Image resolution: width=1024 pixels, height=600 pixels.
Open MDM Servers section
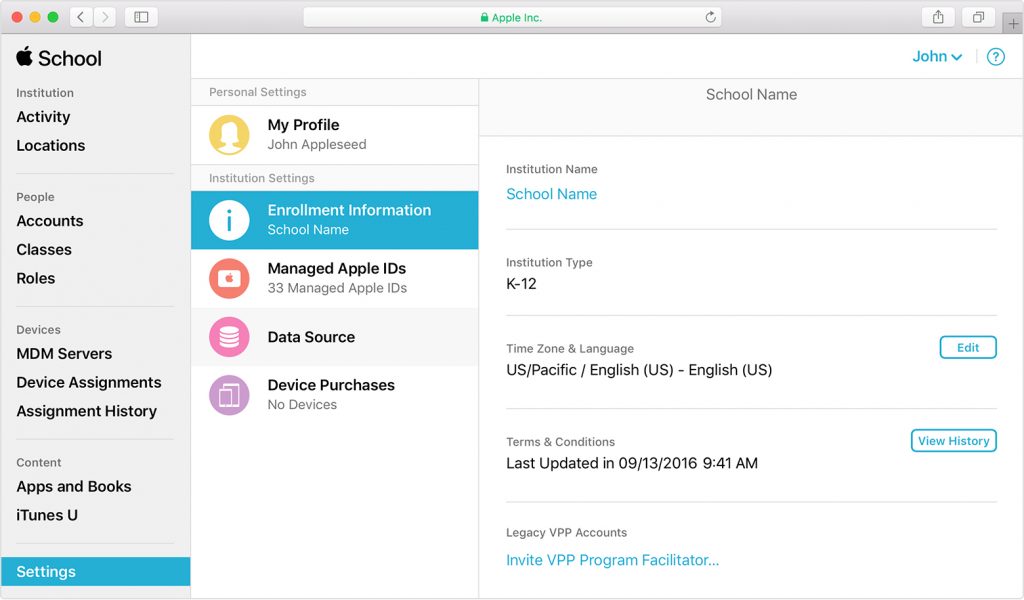pyautogui.click(x=64, y=353)
